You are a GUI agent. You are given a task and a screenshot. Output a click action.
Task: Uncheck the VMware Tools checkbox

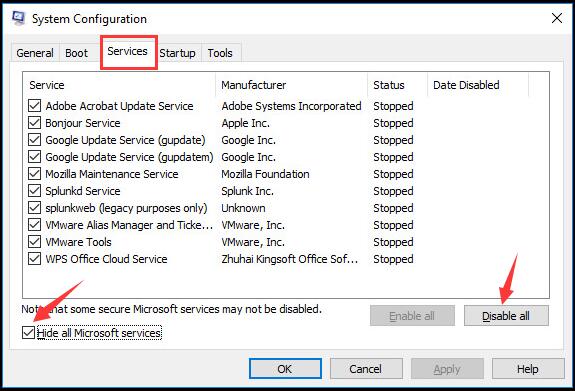(x=34, y=242)
